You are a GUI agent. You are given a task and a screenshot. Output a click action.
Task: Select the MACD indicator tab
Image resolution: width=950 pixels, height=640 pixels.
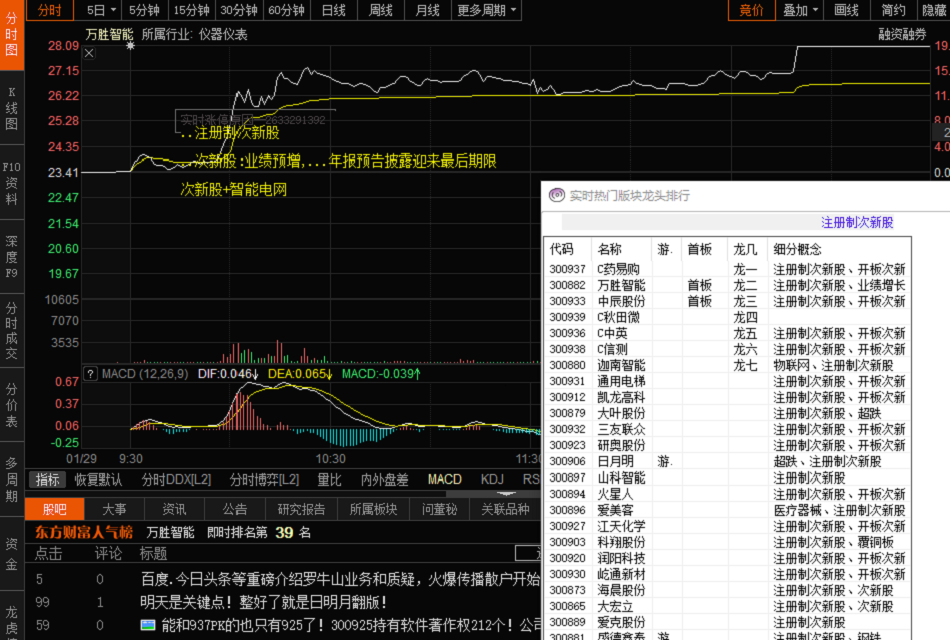[445, 480]
